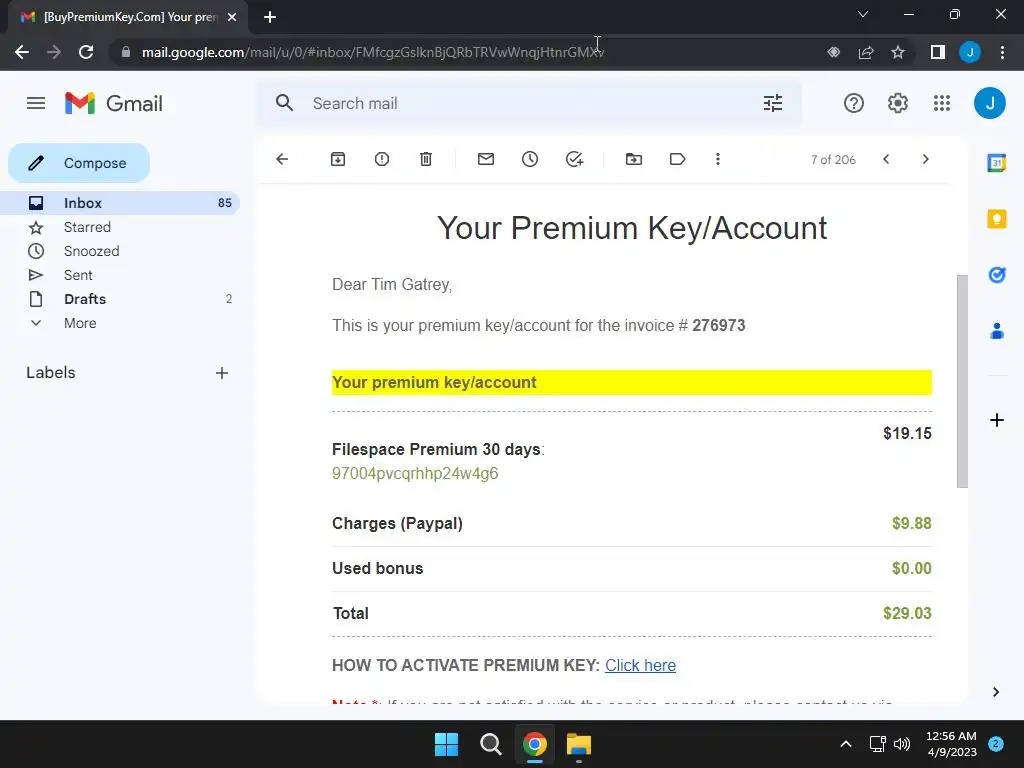The height and width of the screenshot is (768, 1024).
Task: Expand the More folders list
Action: [x=120, y=323]
